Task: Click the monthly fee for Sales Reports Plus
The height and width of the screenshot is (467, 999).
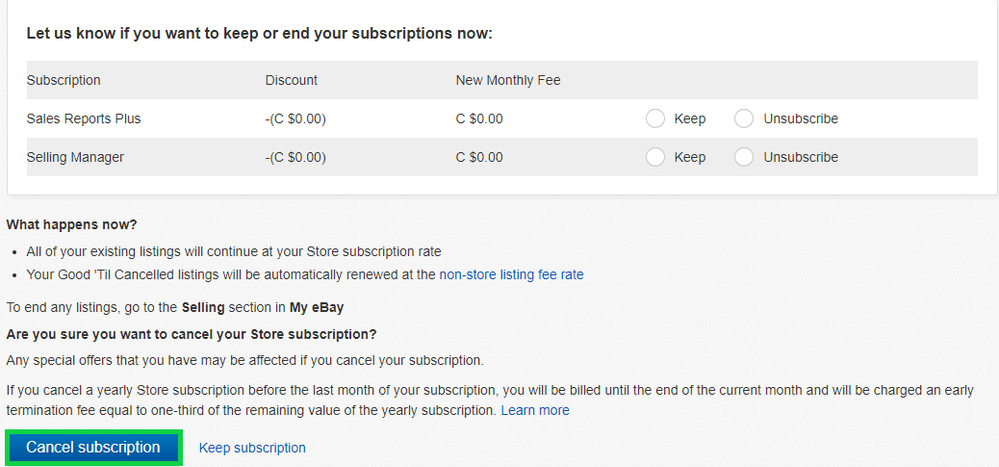Action: point(479,119)
